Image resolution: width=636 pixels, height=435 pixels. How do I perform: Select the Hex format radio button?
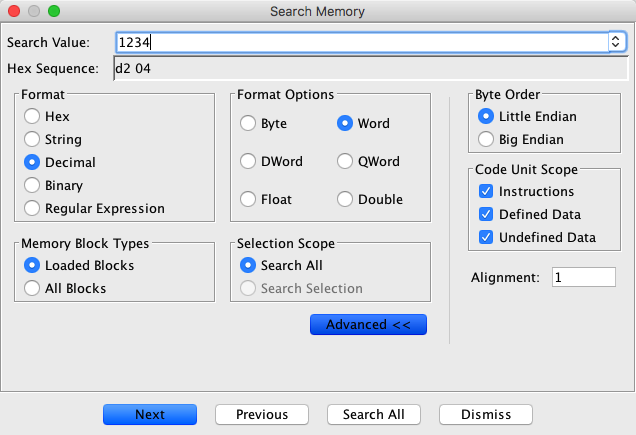[32, 117]
